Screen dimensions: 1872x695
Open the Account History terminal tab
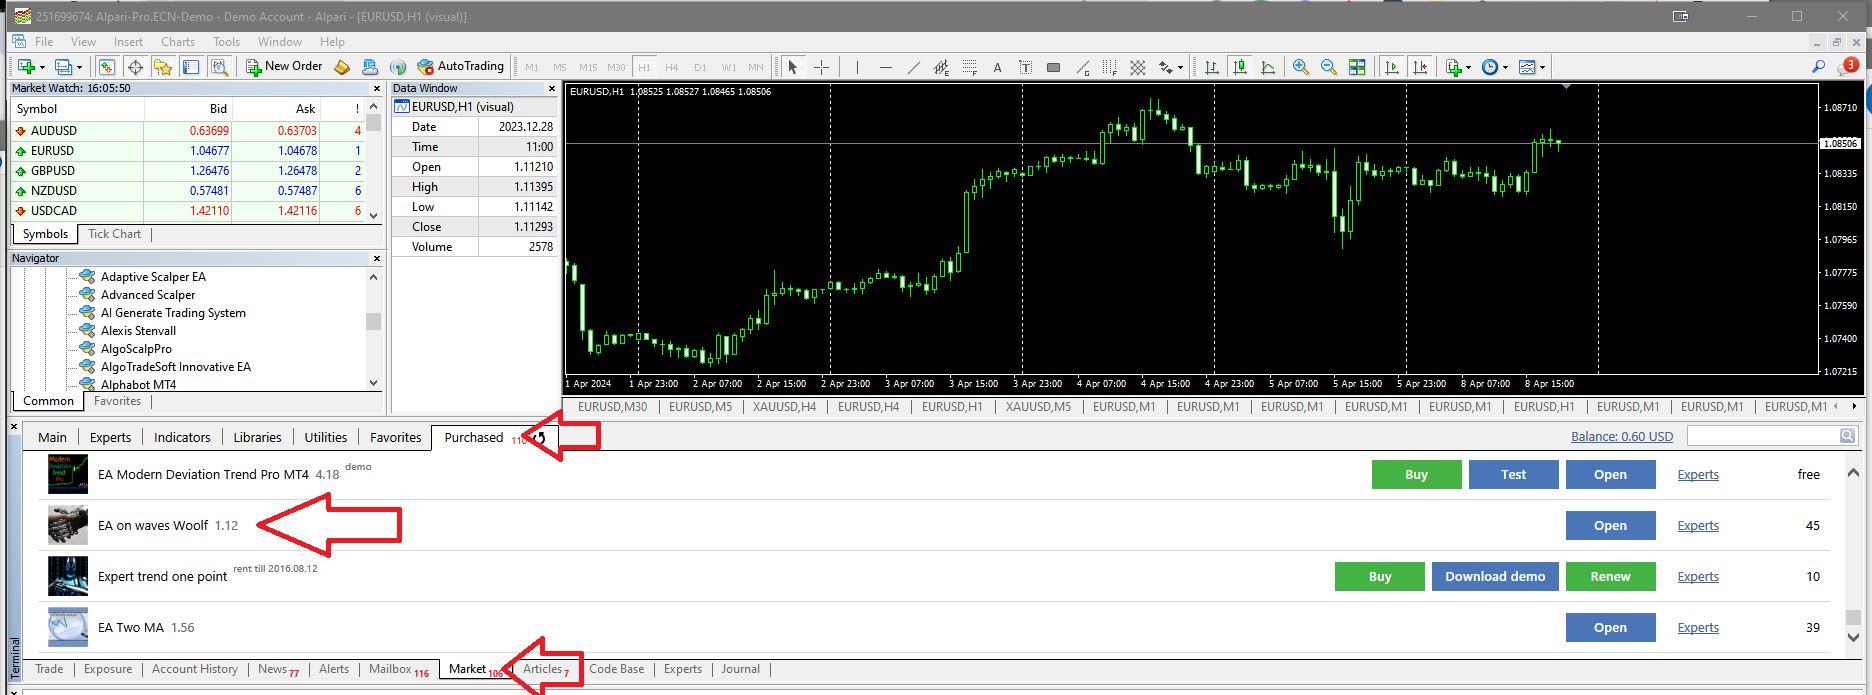click(195, 669)
